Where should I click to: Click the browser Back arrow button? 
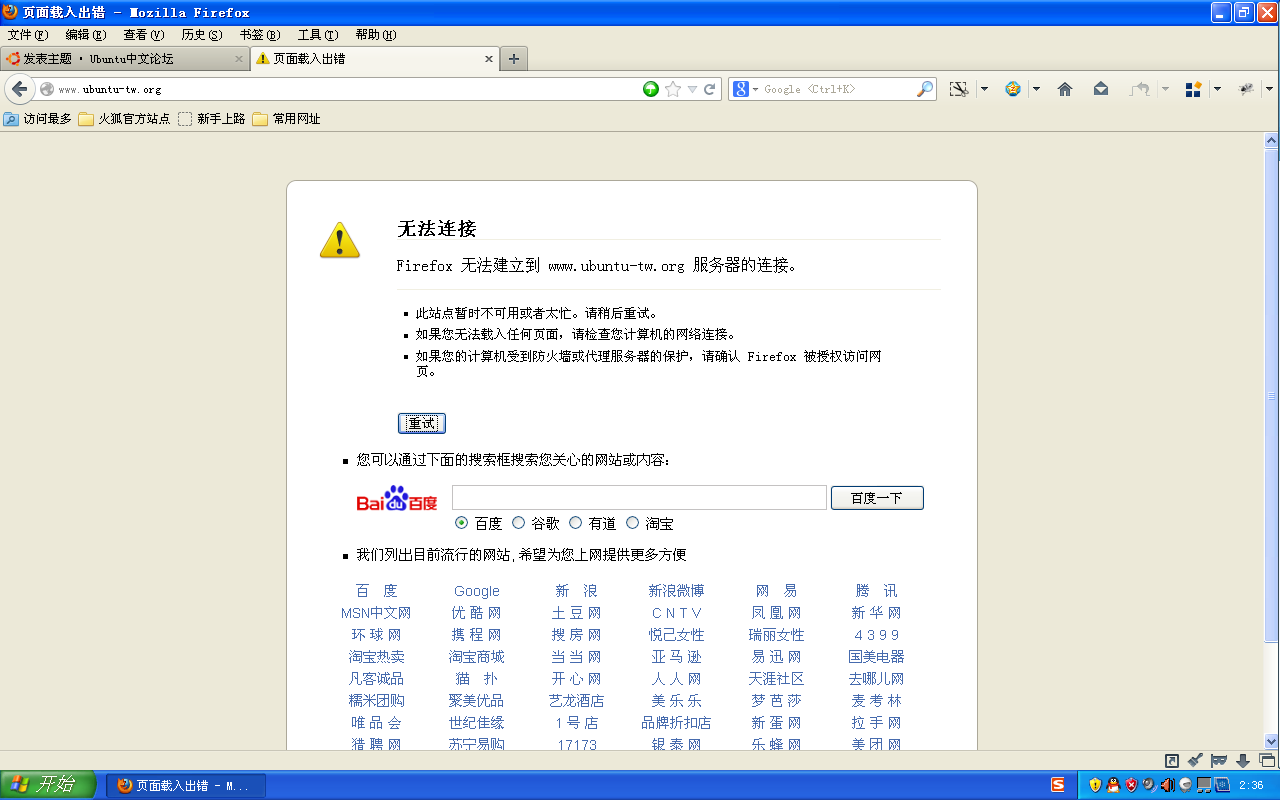pyautogui.click(x=18, y=89)
